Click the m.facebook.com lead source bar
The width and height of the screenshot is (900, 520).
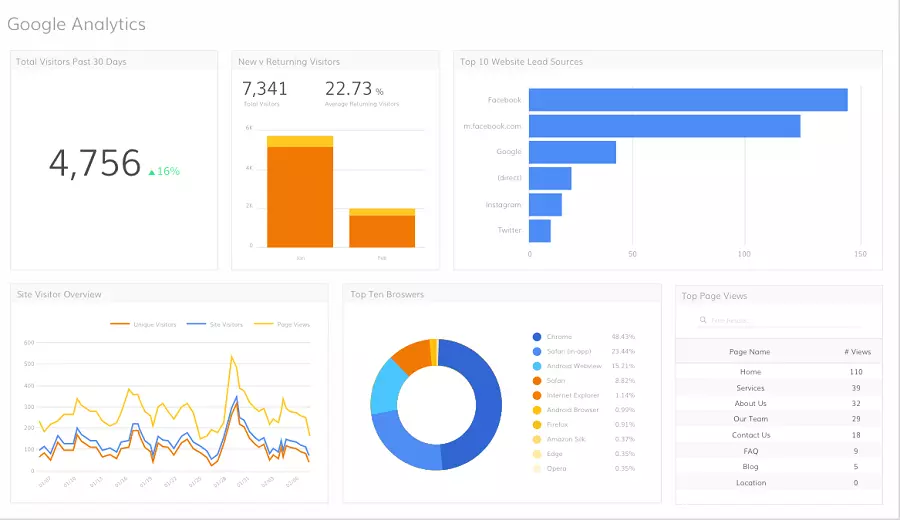click(665, 126)
